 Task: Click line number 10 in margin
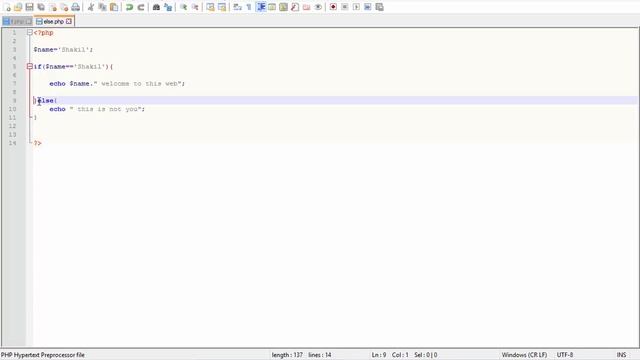(12, 109)
